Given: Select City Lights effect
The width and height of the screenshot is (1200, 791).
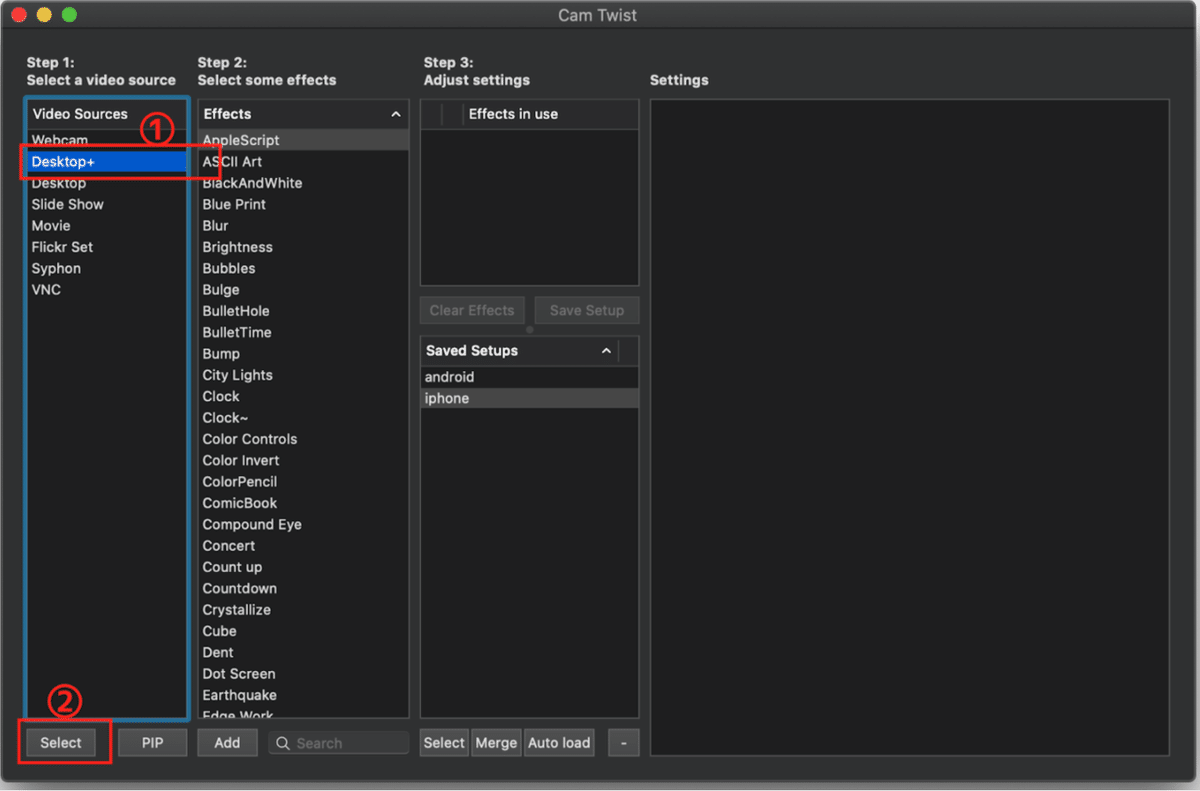Looking at the screenshot, I should pyautogui.click(x=303, y=375).
